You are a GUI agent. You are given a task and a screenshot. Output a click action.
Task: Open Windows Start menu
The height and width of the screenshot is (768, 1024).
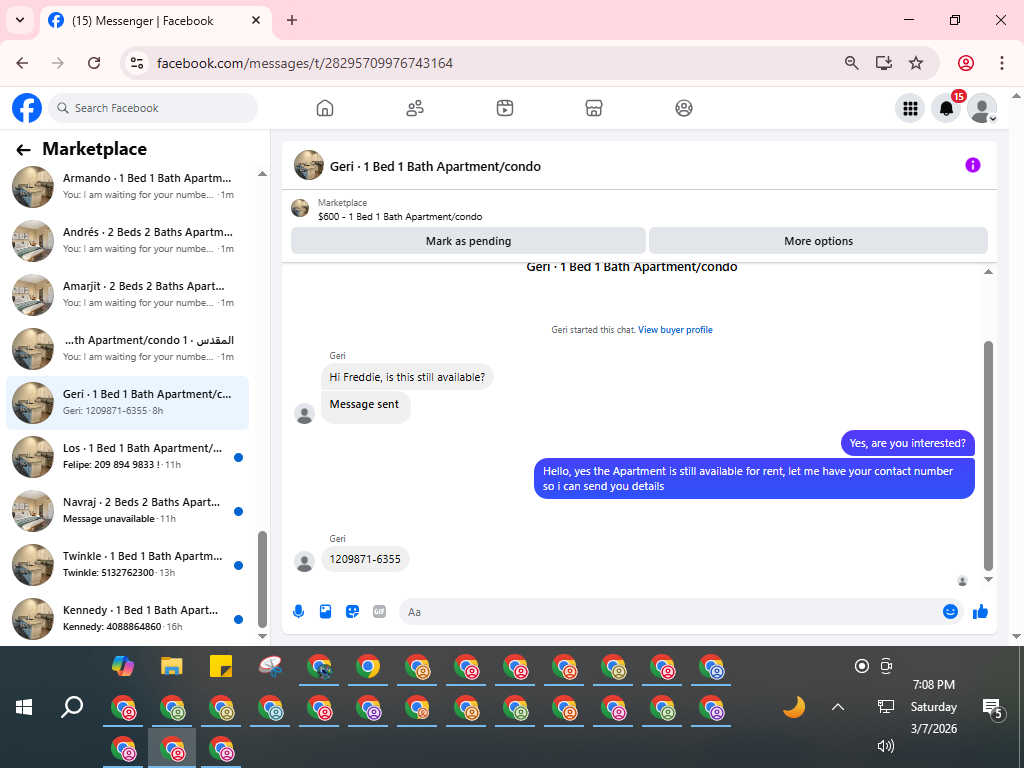click(24, 707)
